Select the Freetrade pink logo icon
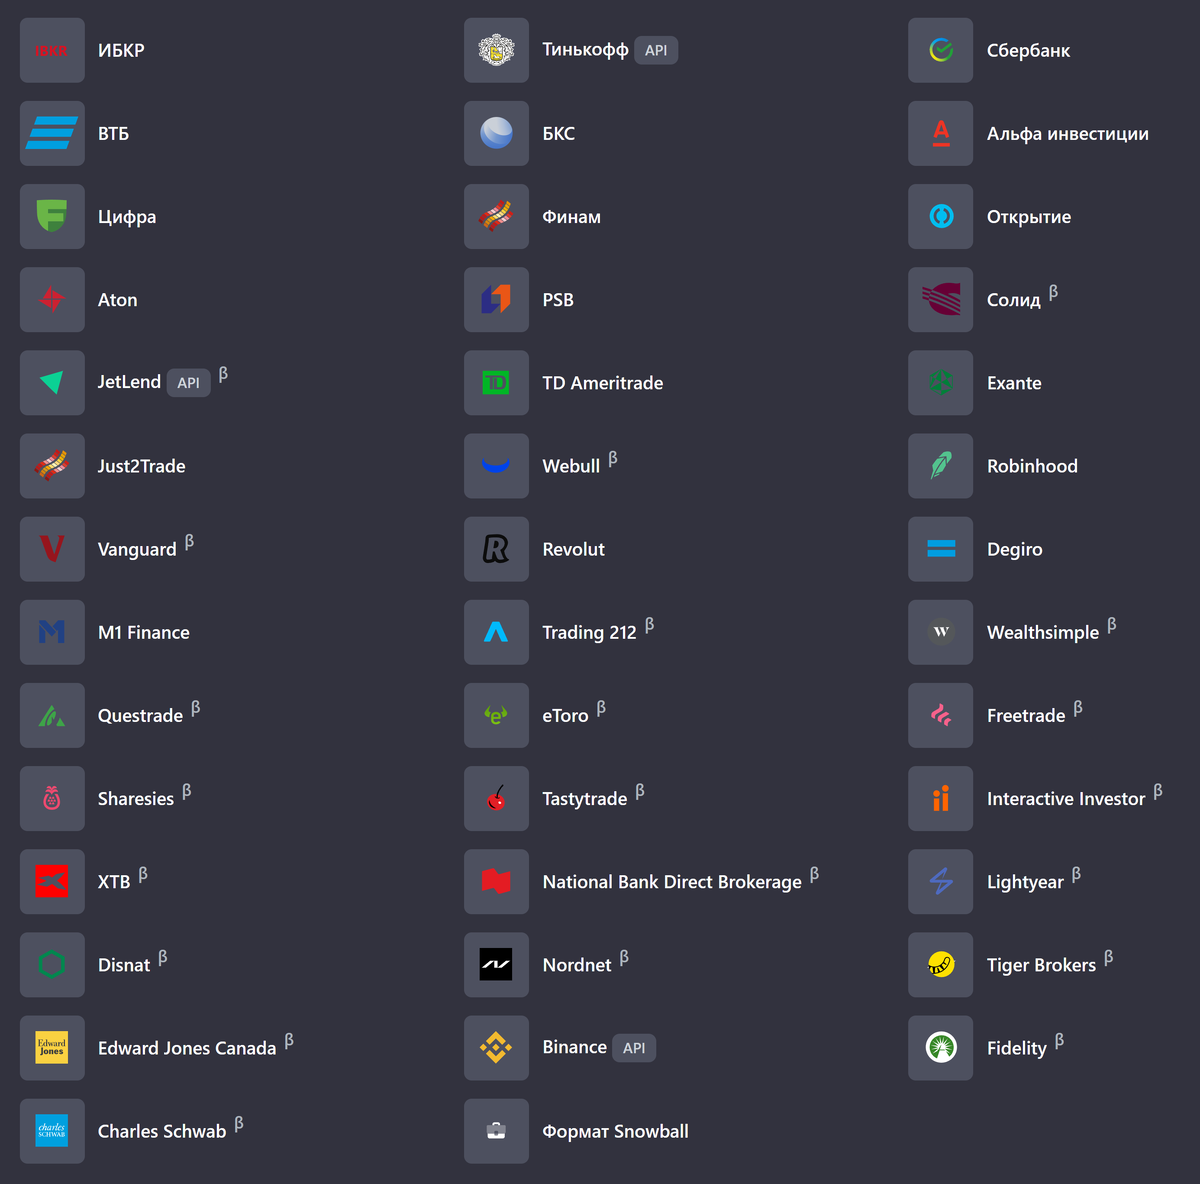This screenshot has width=1200, height=1184. [940, 714]
